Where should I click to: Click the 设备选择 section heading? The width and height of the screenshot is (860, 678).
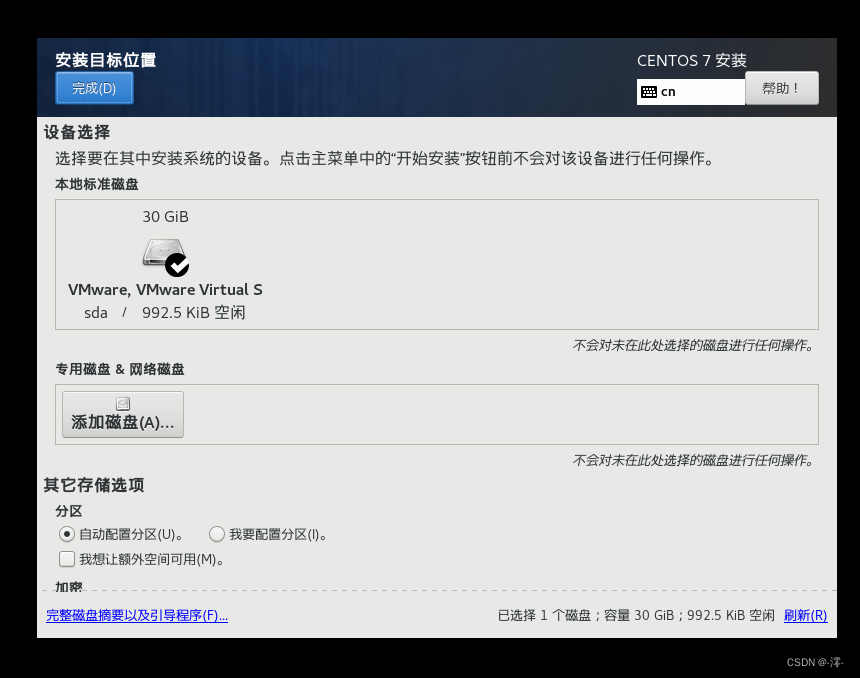(x=77, y=132)
